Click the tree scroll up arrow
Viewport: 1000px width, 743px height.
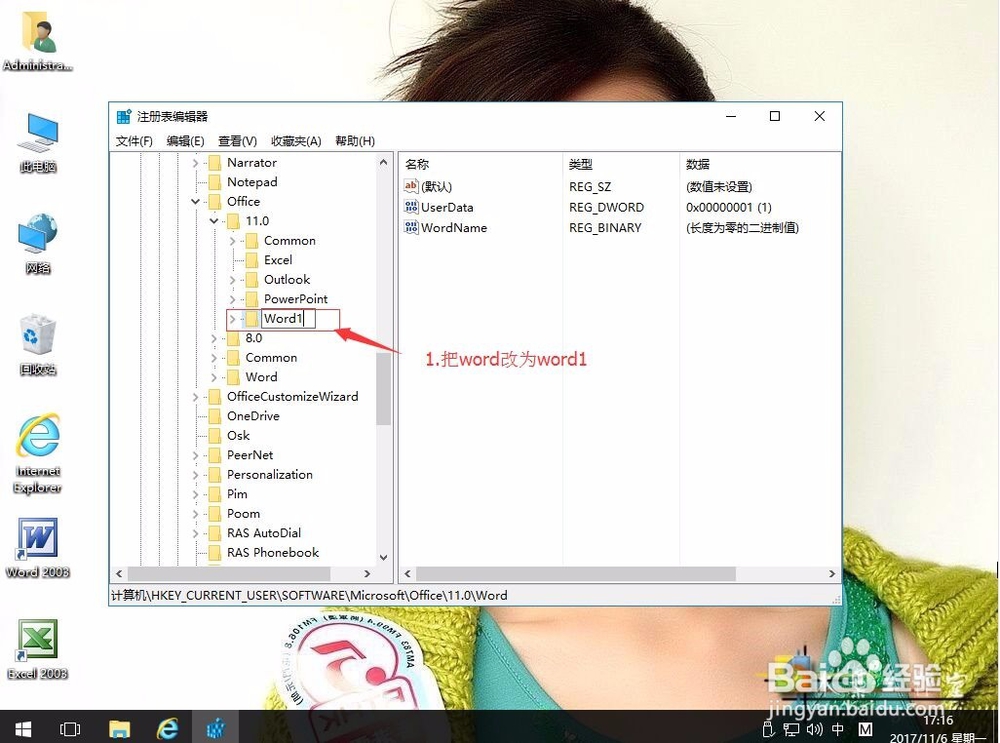pos(383,162)
